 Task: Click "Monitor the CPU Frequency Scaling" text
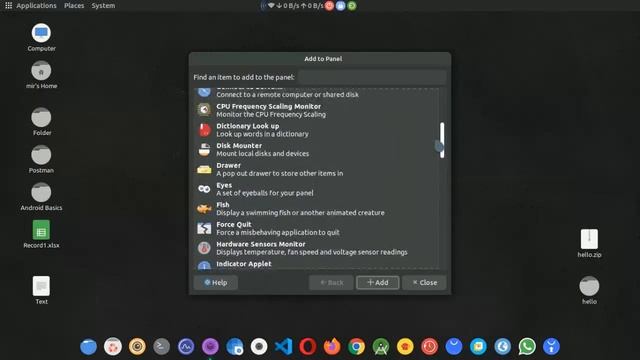pyautogui.click(x=271, y=114)
